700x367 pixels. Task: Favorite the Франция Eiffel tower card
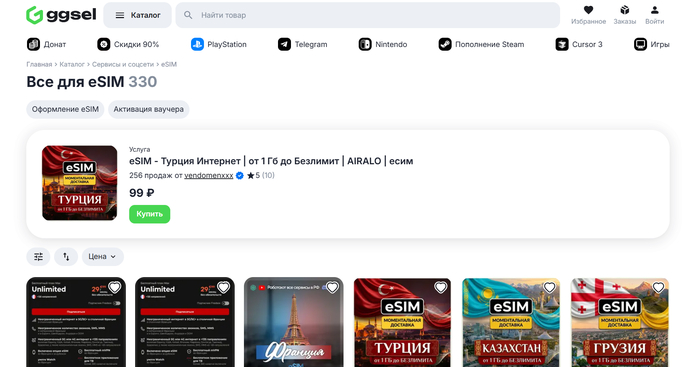tap(332, 288)
